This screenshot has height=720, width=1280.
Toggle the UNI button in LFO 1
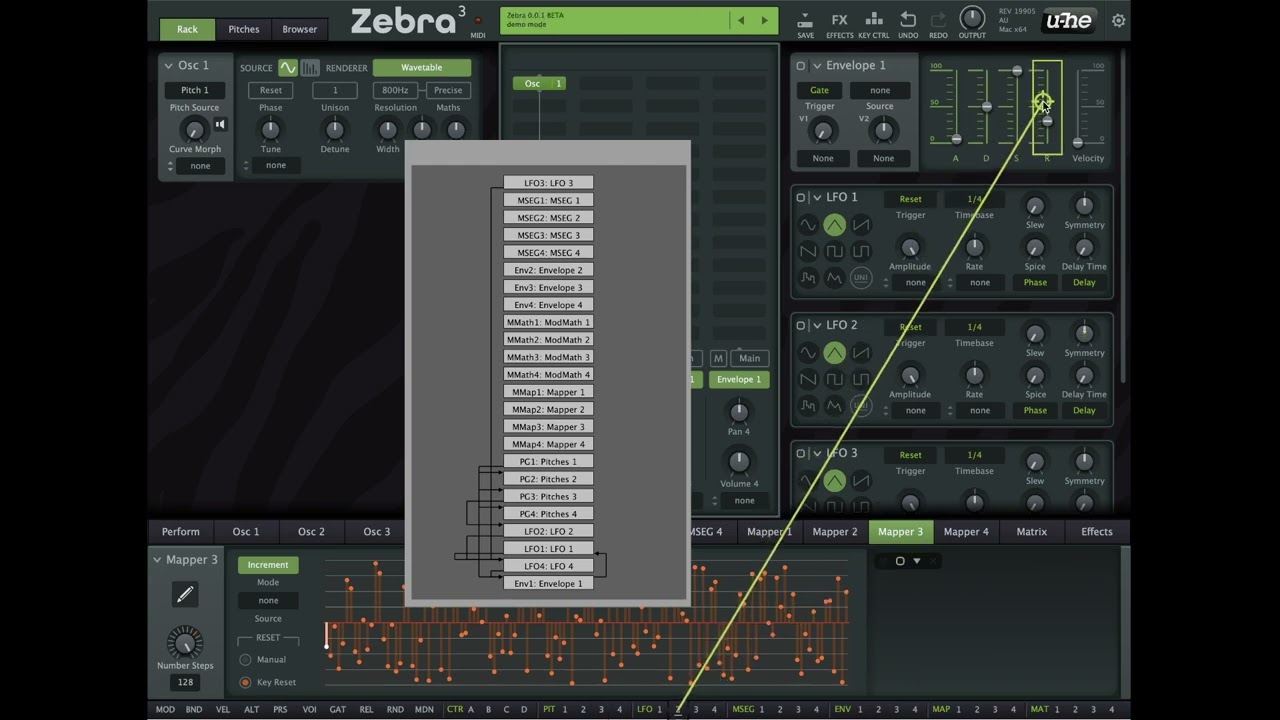coord(860,277)
